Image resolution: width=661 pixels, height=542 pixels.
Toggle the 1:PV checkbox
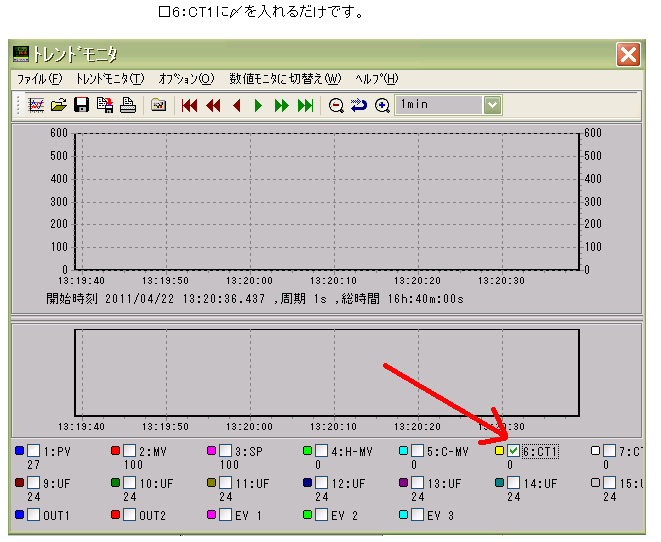pos(33,451)
